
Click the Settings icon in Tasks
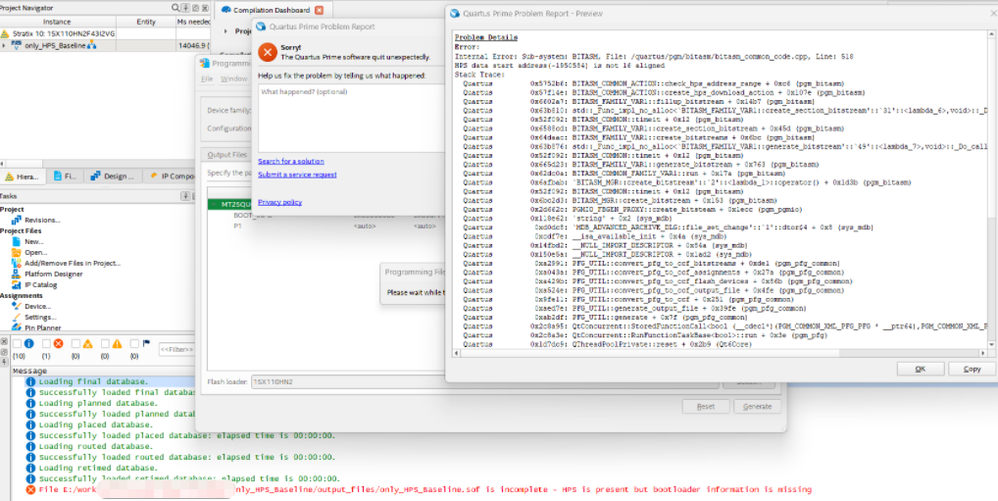pyautogui.click(x=17, y=317)
